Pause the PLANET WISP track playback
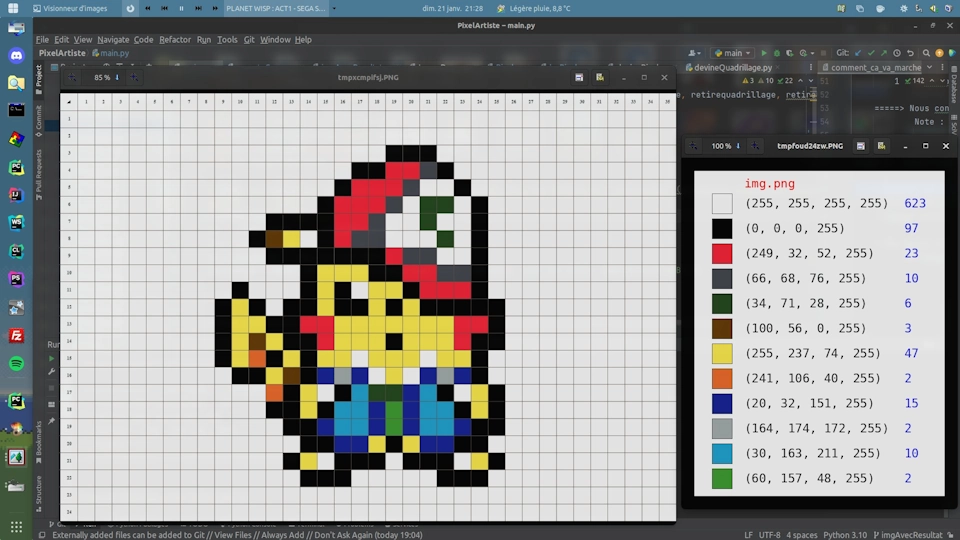The width and height of the screenshot is (960, 540). 181,9
